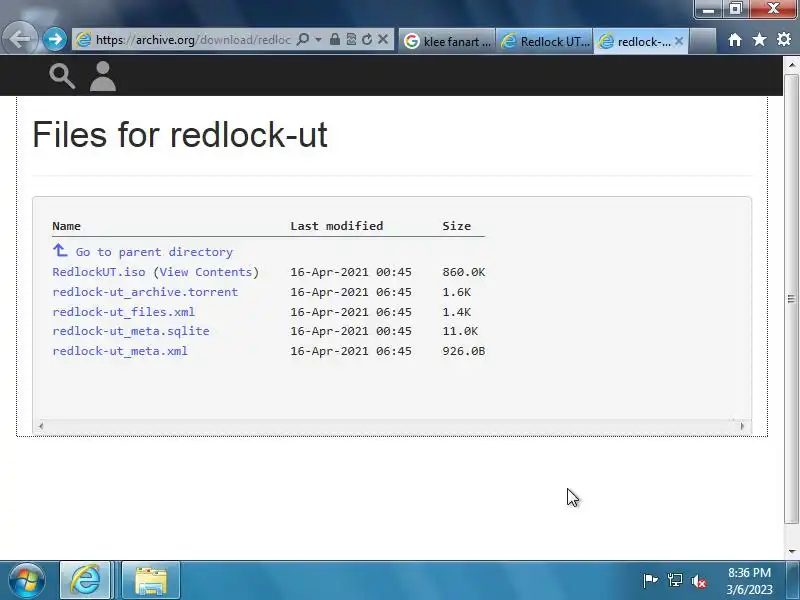This screenshot has height=600, width=800.
Task: Refresh the page with the reload icon
Action: click(367, 39)
